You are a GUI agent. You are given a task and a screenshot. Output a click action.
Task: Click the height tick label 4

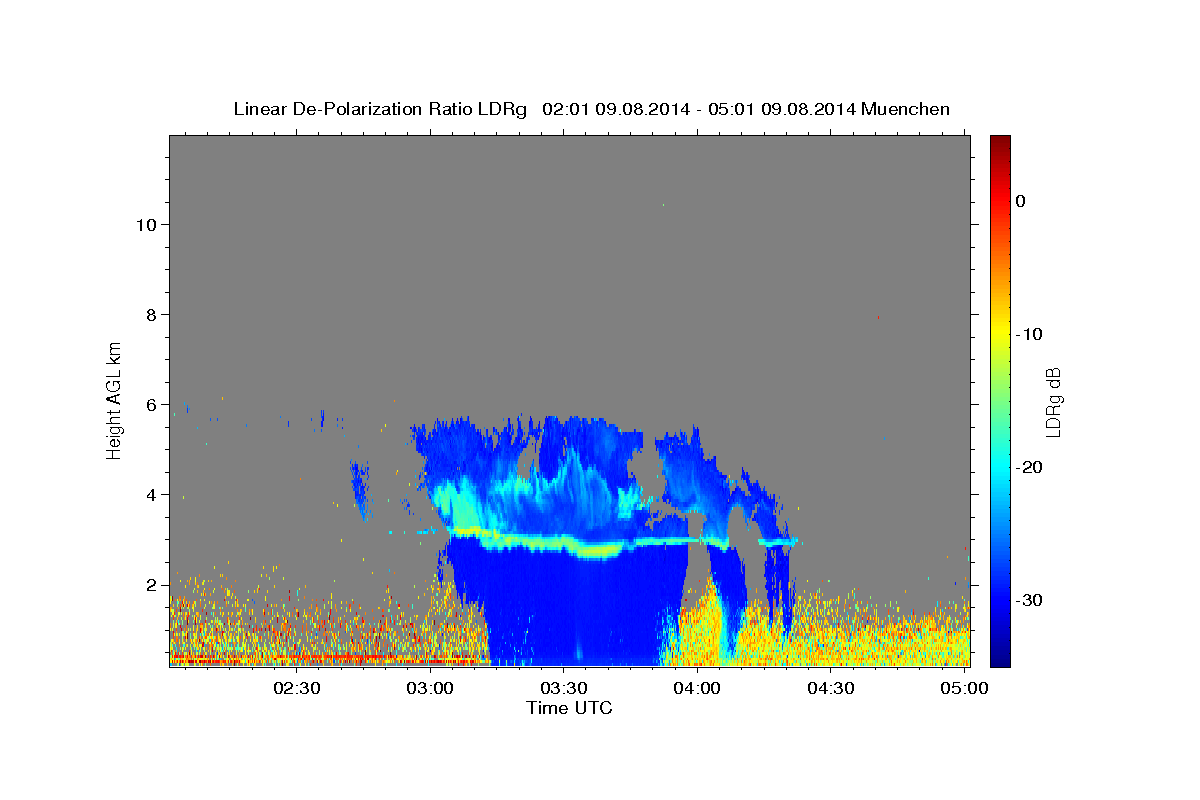tap(151, 495)
